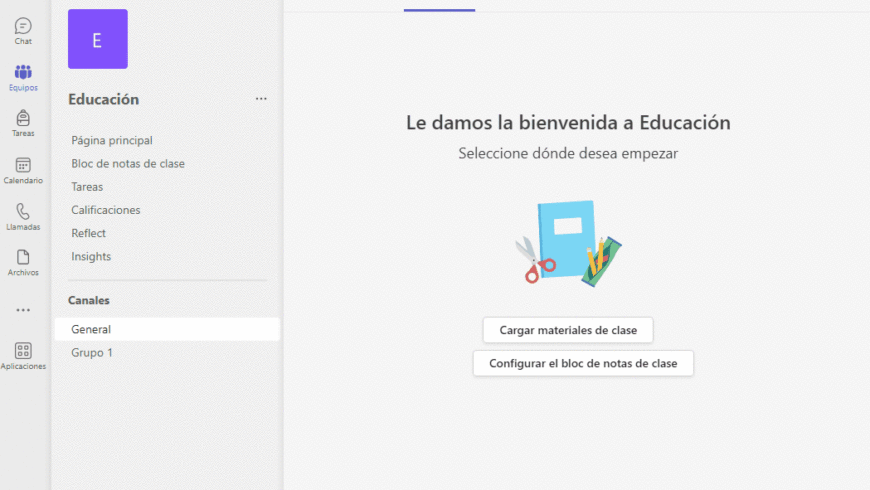This screenshot has width=870, height=490.
Task: Open Bloc de notas de clase
Action: [x=128, y=164]
